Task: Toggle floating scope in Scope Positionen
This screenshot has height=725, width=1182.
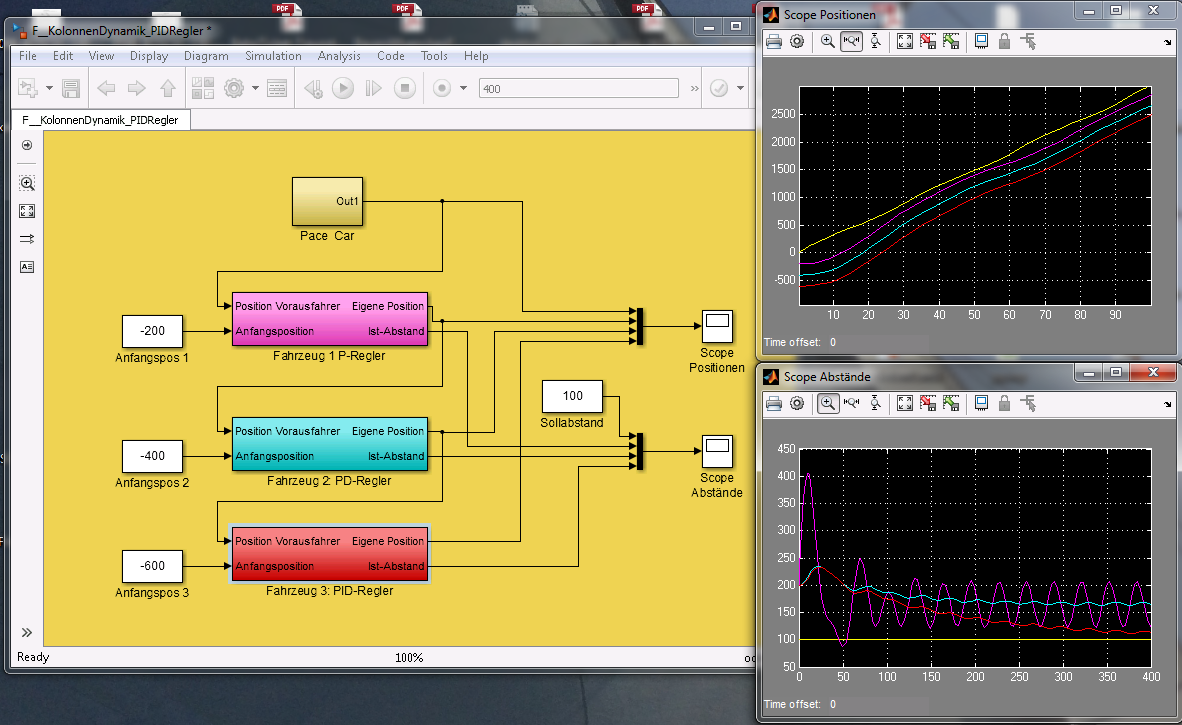Action: click(982, 41)
